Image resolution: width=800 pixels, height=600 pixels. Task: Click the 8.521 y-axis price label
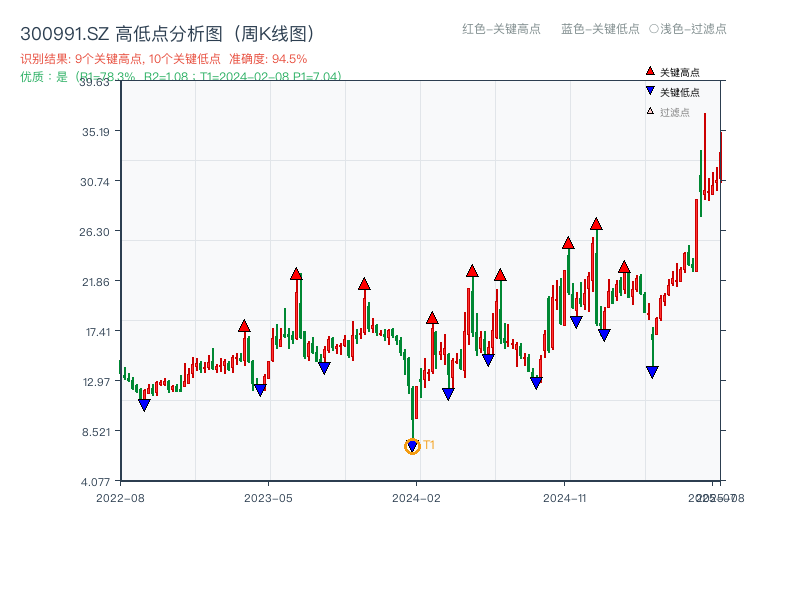[x=96, y=432]
